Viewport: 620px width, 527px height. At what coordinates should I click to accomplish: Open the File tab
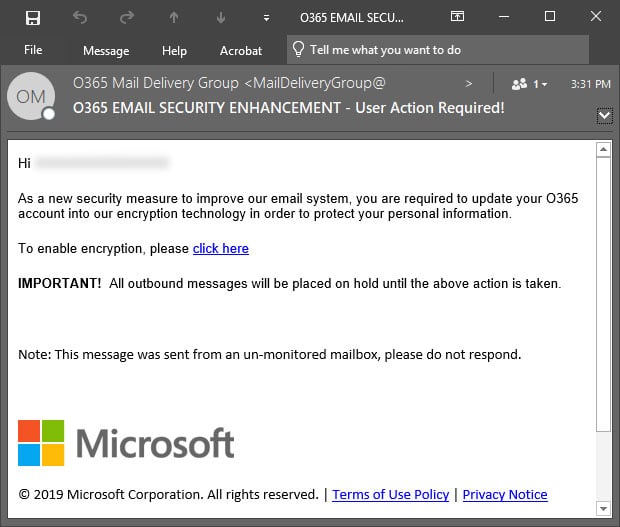pyautogui.click(x=33, y=50)
